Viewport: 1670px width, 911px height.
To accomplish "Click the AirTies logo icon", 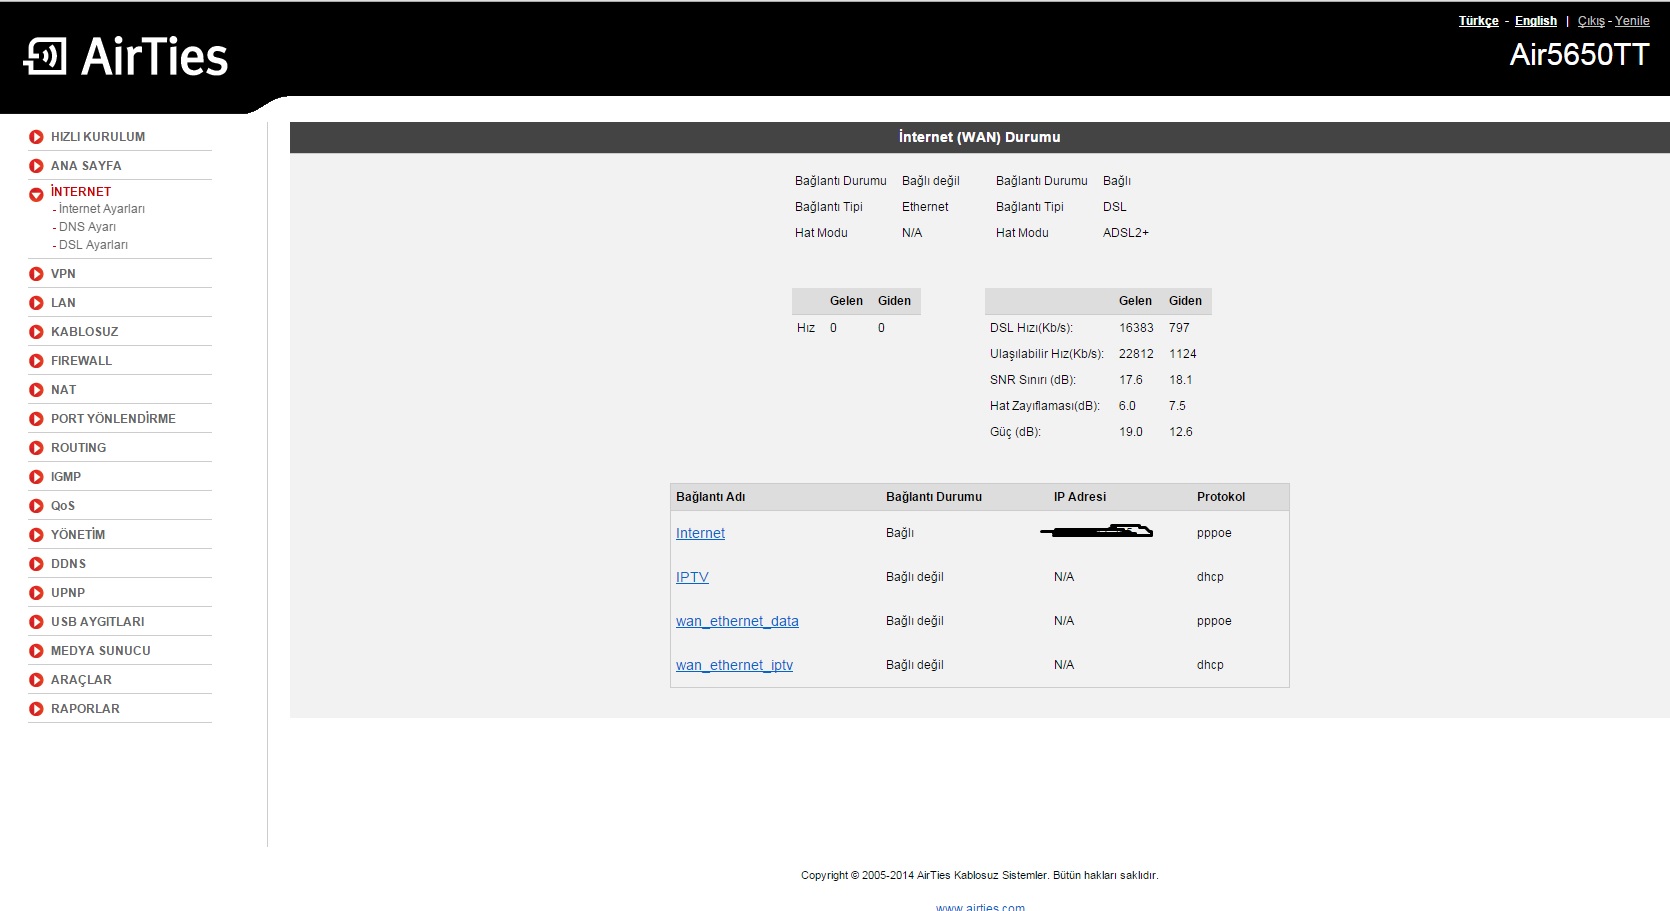I will (x=45, y=57).
